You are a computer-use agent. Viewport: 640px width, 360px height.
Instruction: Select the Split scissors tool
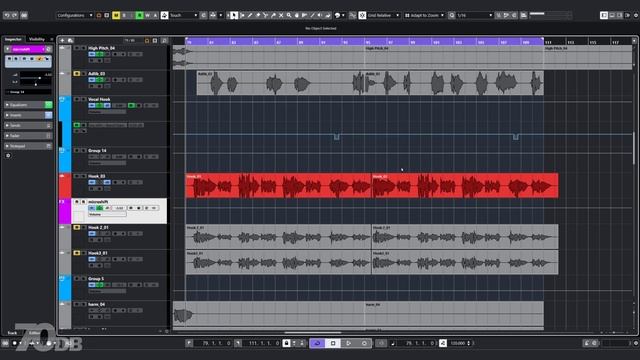click(x=265, y=15)
